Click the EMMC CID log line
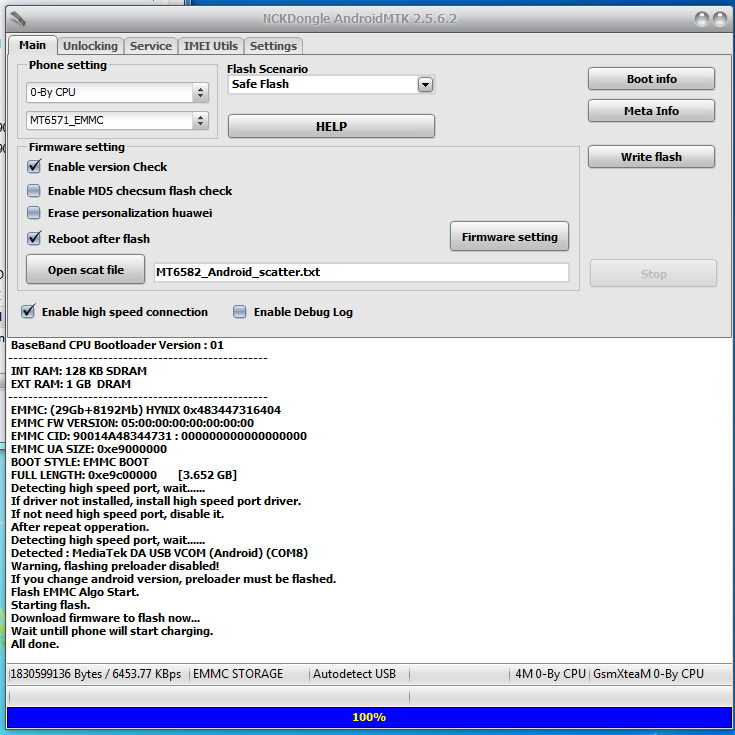The width and height of the screenshot is (735, 735). pos(159,436)
